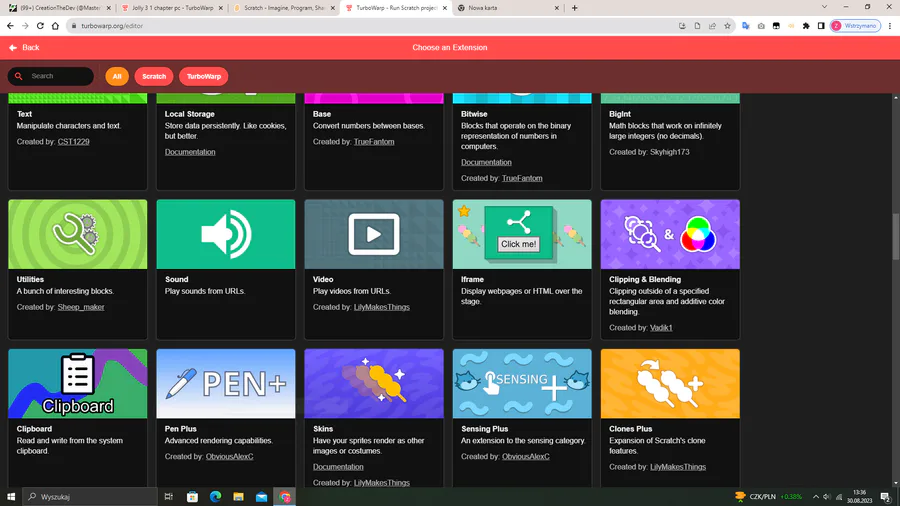Add the Skins extension image
The width and height of the screenshot is (900, 506).
pos(374,383)
